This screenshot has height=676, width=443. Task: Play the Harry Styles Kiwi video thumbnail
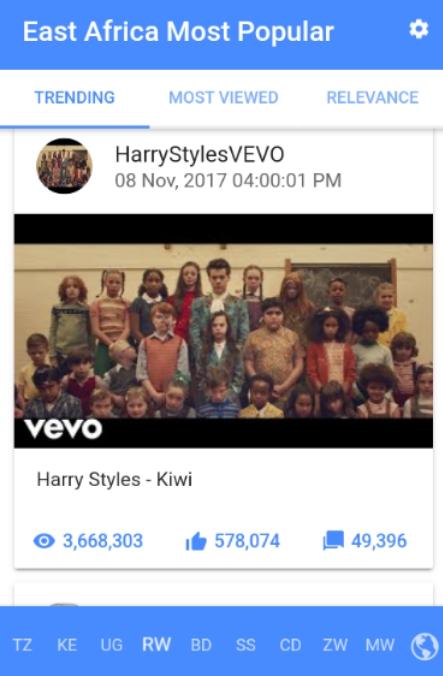pos(224,331)
